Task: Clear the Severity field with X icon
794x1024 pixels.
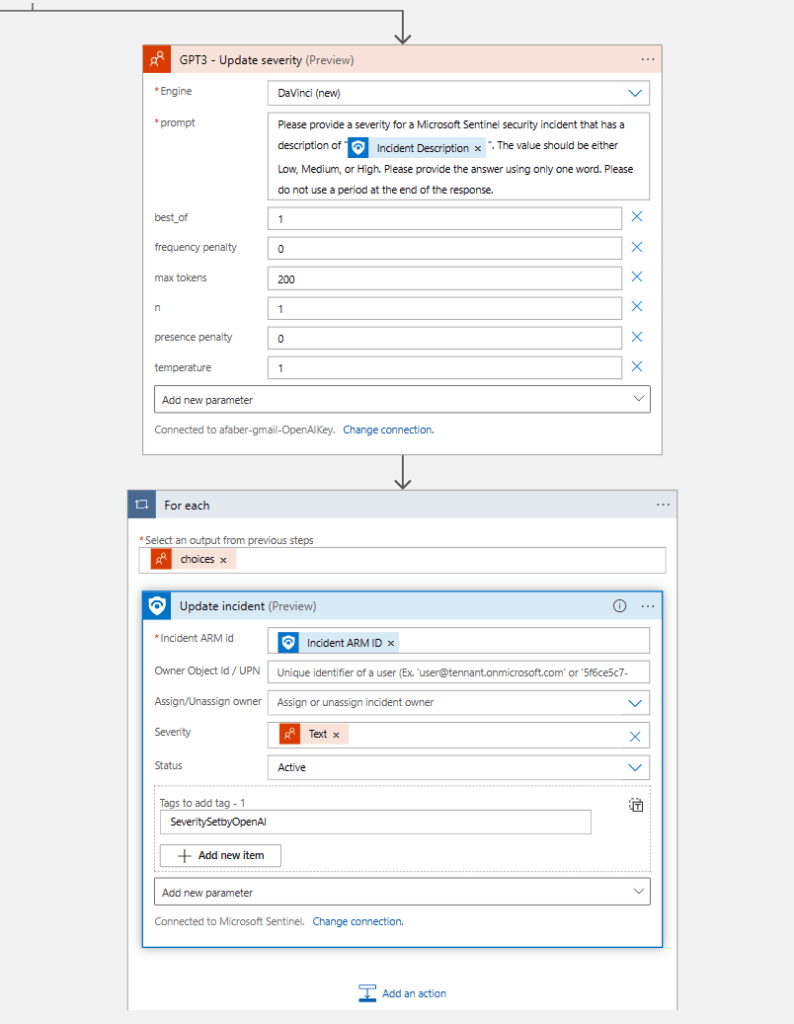Action: (x=635, y=737)
